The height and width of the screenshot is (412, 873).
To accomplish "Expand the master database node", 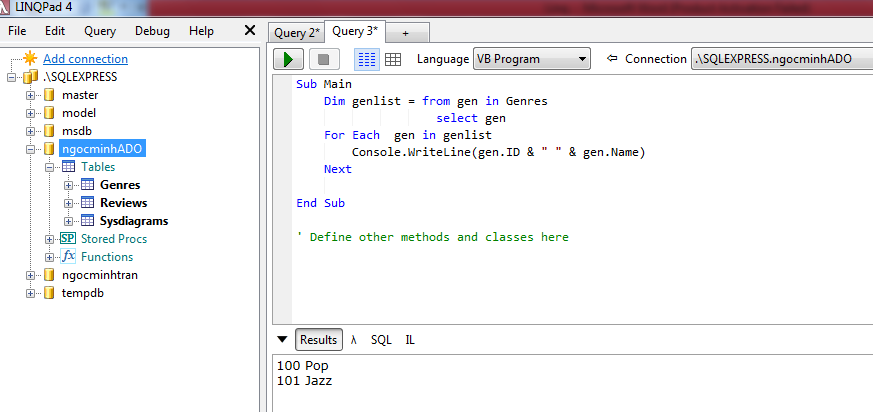I will 31,95.
